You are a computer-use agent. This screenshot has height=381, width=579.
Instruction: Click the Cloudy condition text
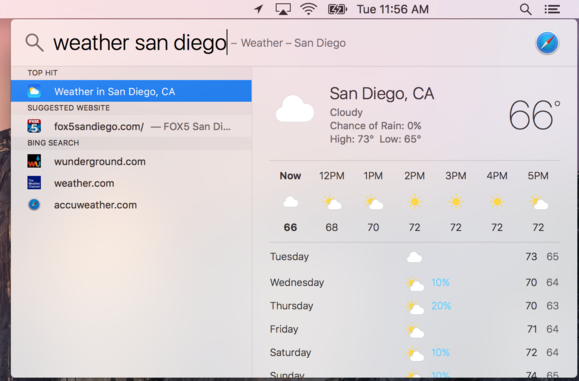346,112
